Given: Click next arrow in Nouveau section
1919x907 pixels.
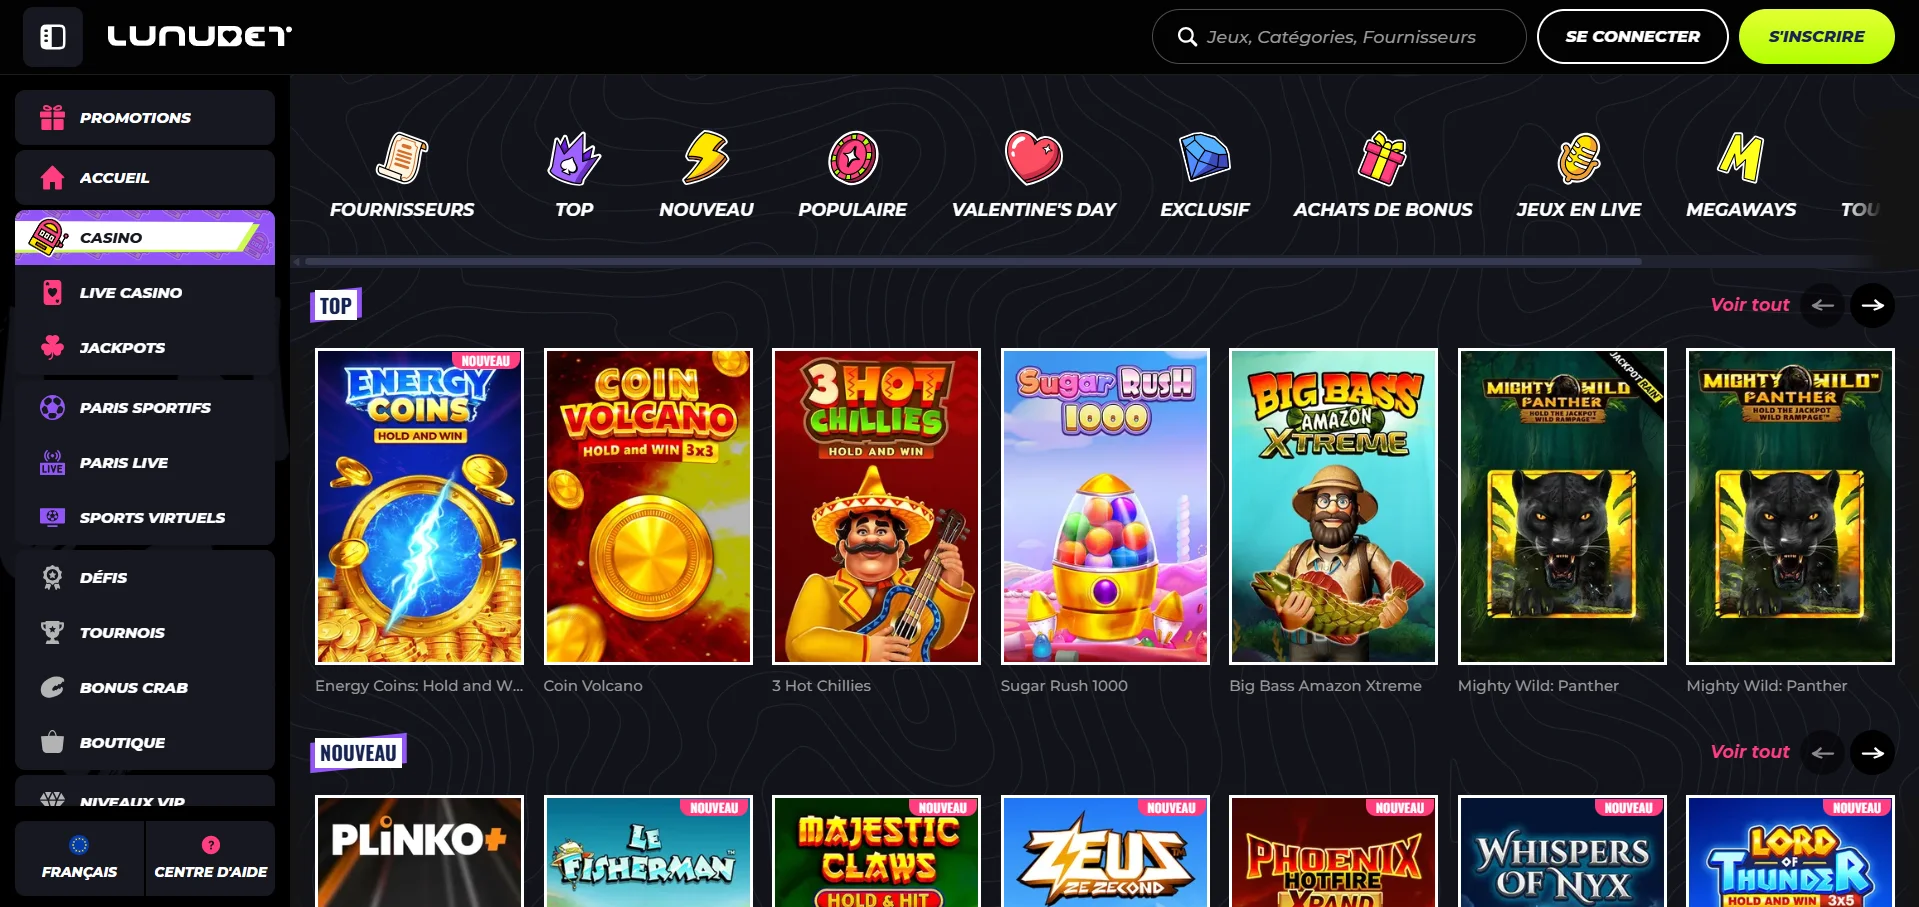Looking at the screenshot, I should [x=1872, y=753].
